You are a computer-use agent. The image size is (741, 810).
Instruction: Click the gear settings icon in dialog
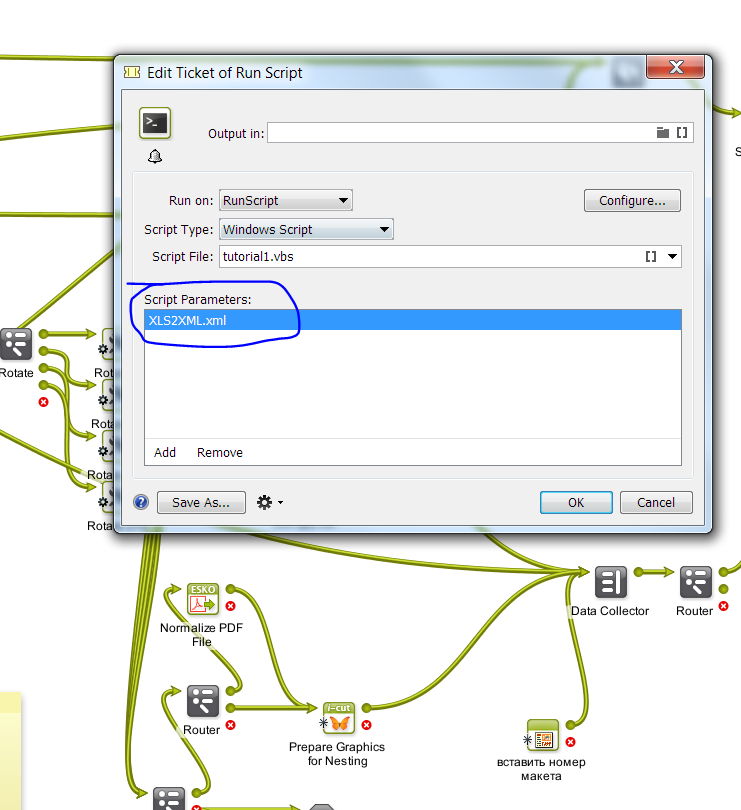click(265, 502)
